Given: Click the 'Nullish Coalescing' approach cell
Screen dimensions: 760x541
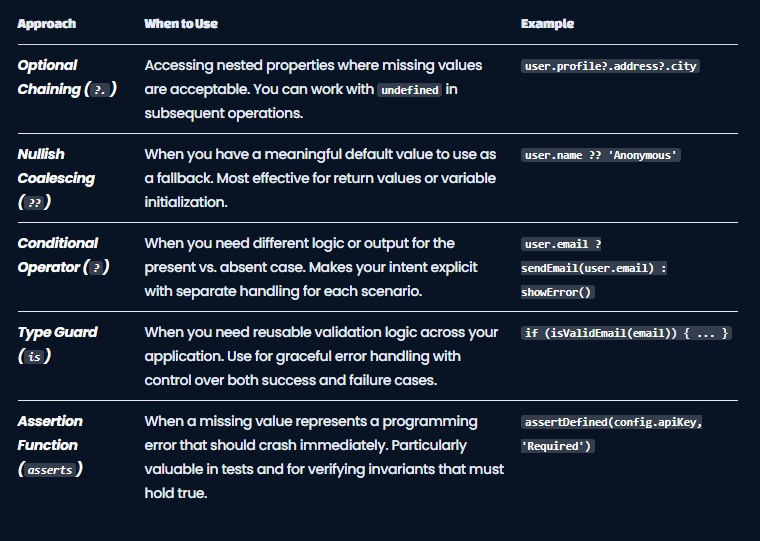Looking at the screenshot, I should (56, 178).
